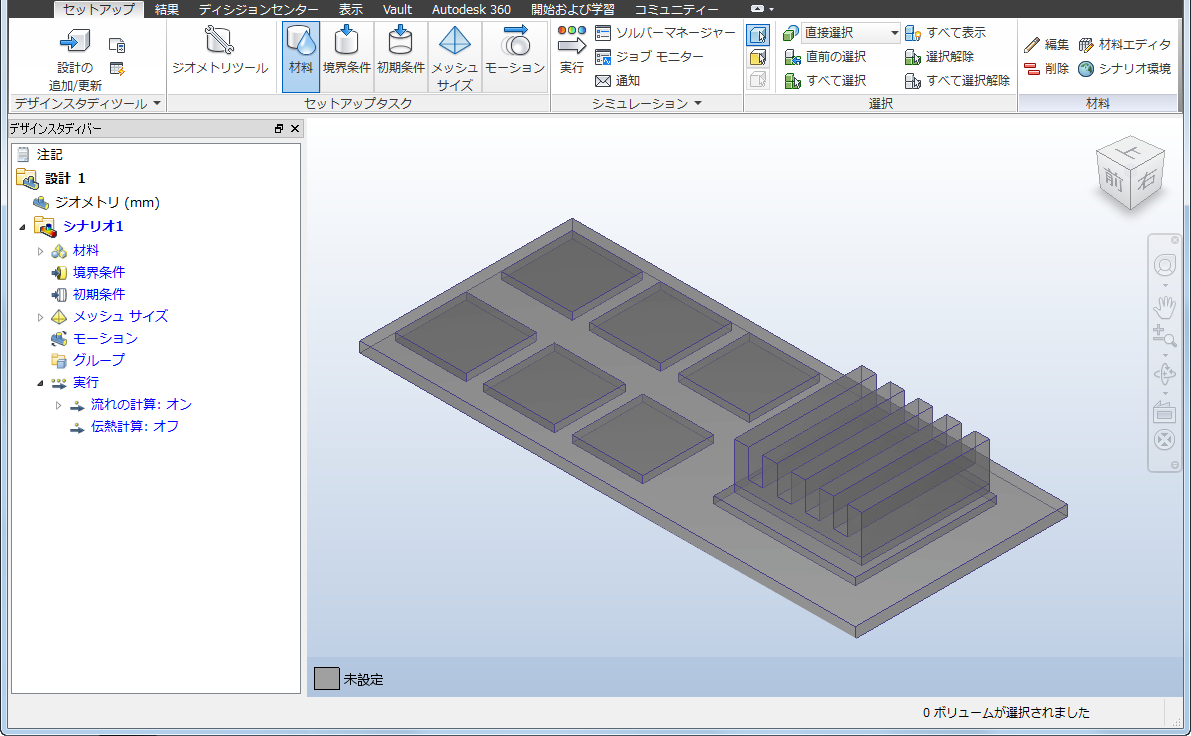Image resolution: width=1191 pixels, height=736 pixels.
Task: Click 編集 in the 材料 panel
Action: [x=1046, y=45]
